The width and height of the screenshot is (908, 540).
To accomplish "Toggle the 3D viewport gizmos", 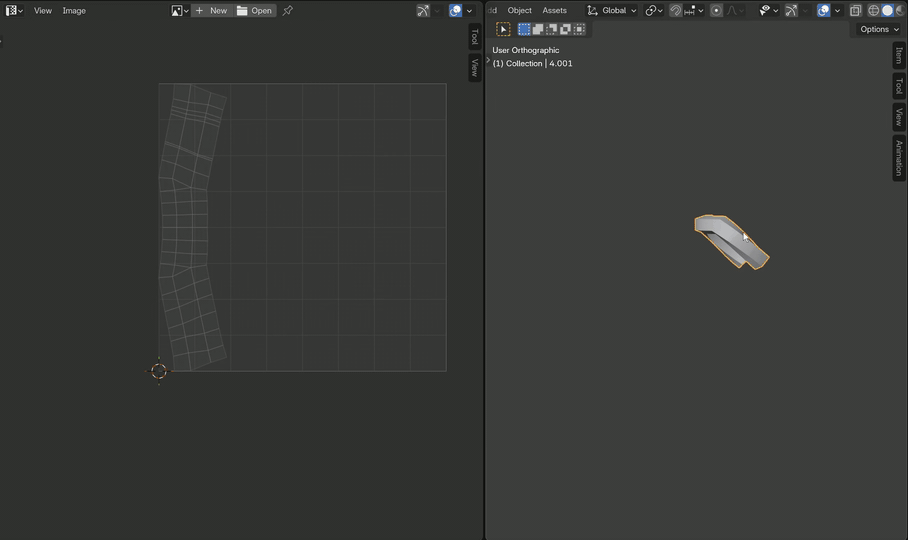I will [x=791, y=10].
